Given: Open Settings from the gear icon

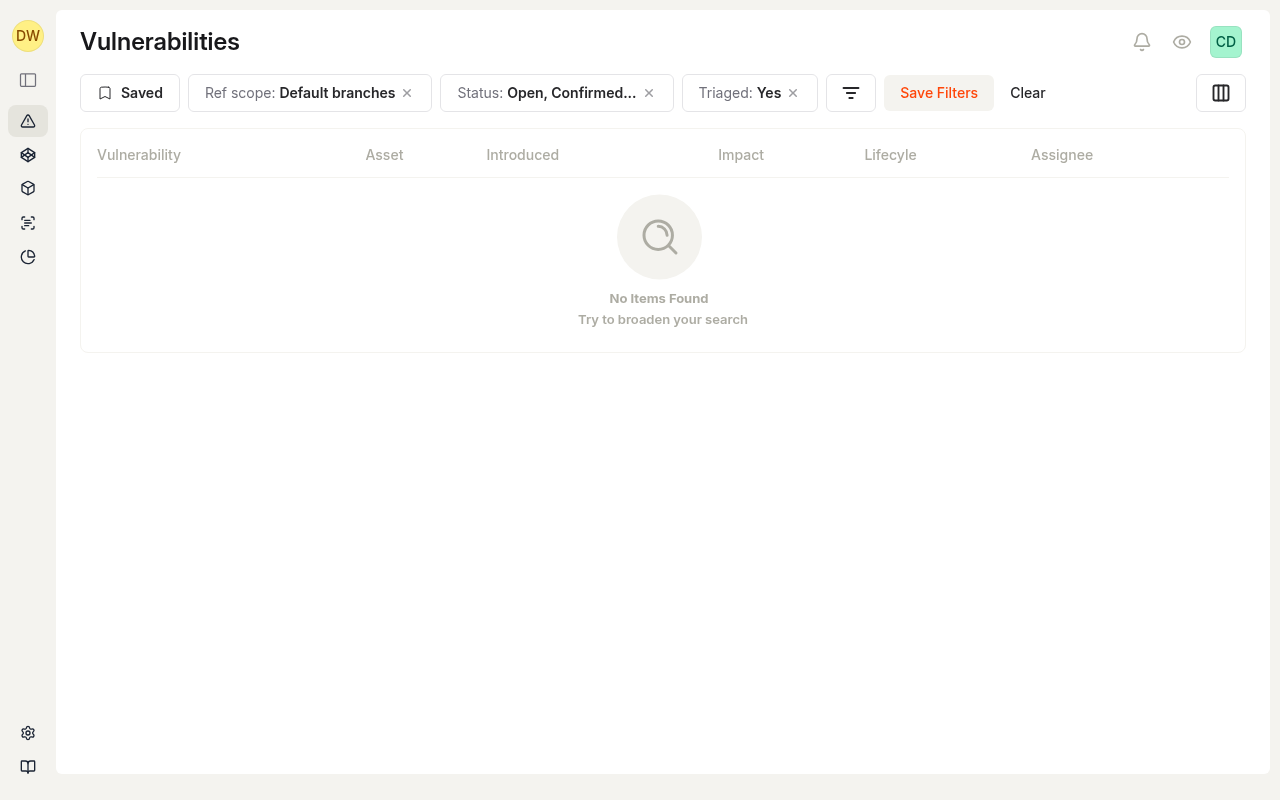Looking at the screenshot, I should point(27,733).
